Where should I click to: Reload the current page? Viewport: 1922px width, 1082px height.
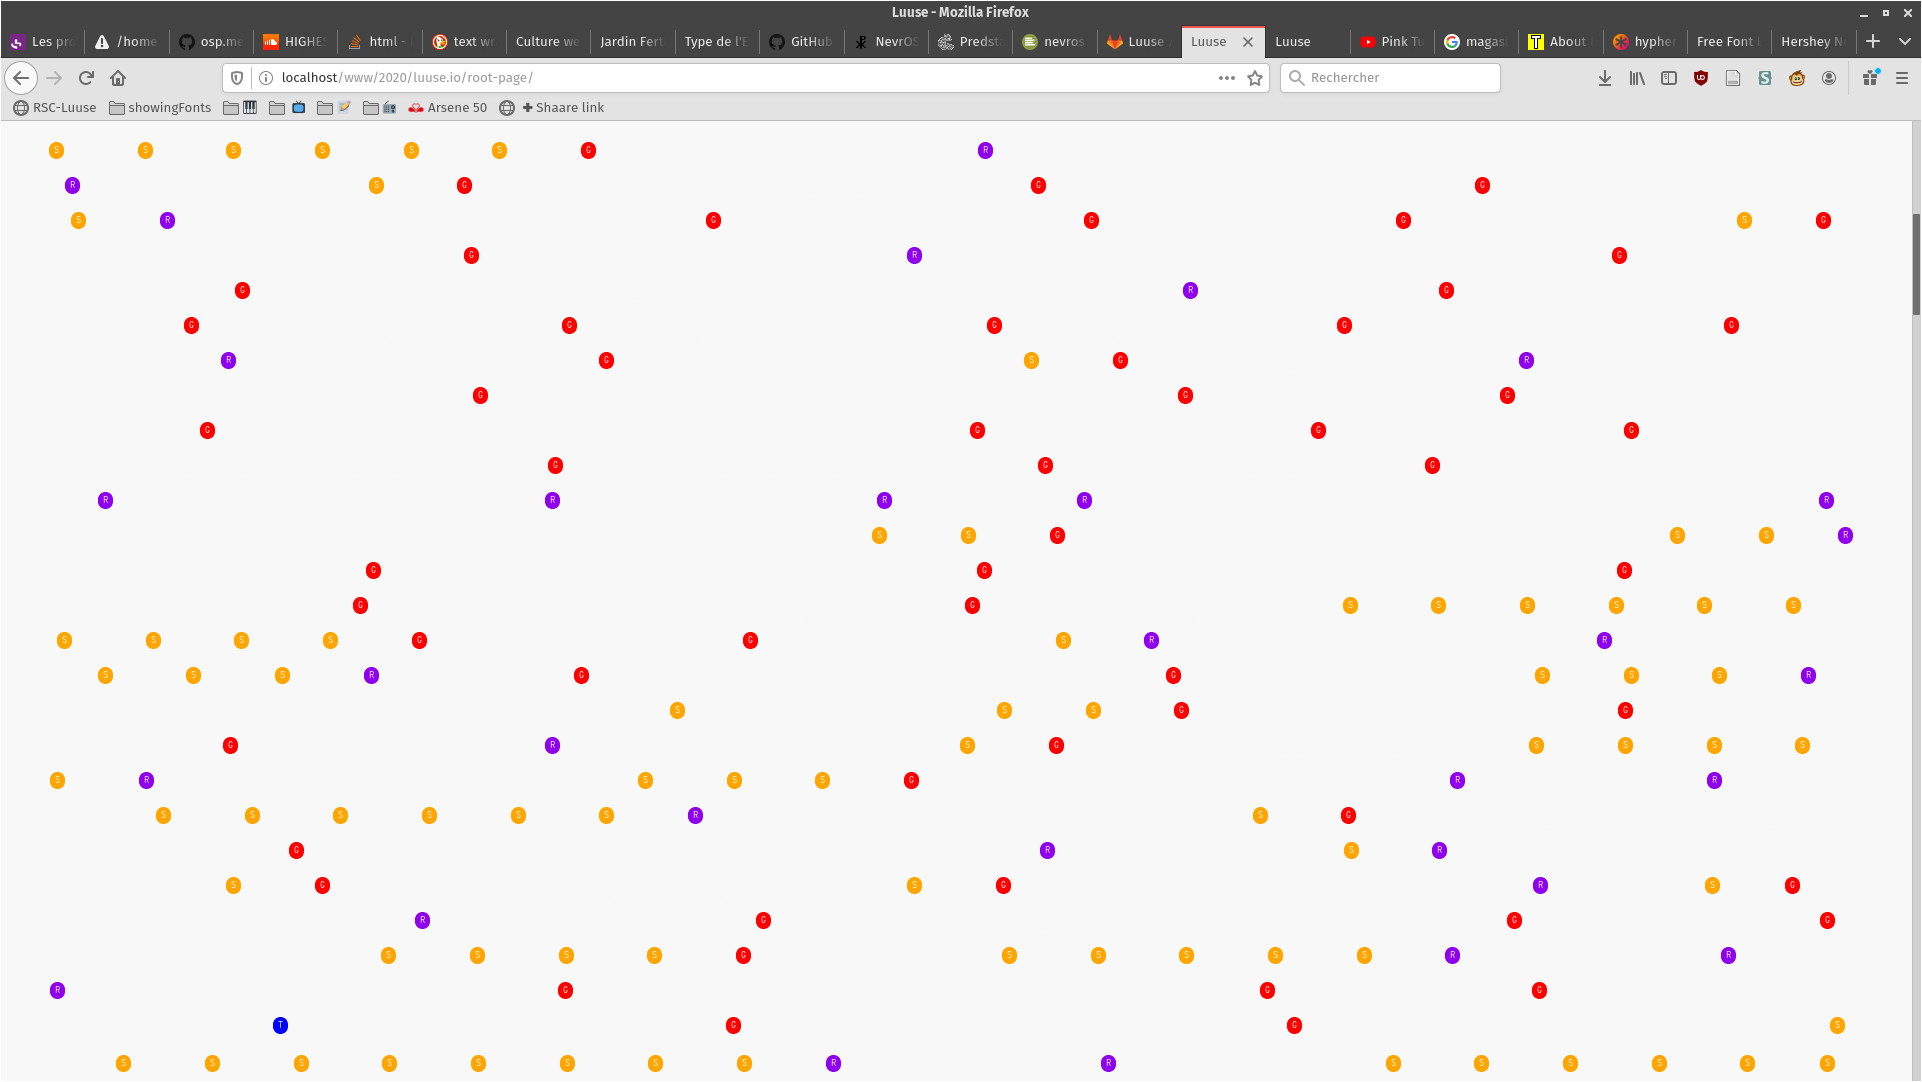click(86, 78)
